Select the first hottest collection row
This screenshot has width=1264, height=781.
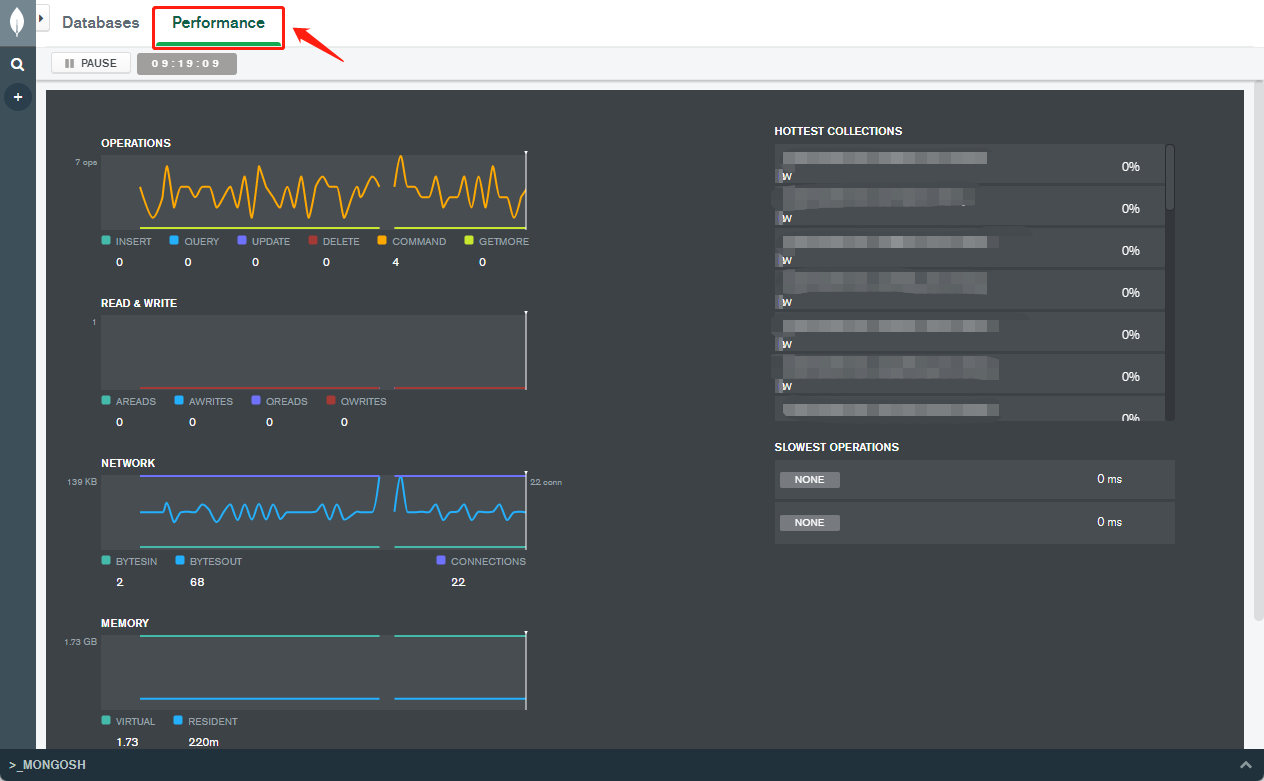(969, 165)
